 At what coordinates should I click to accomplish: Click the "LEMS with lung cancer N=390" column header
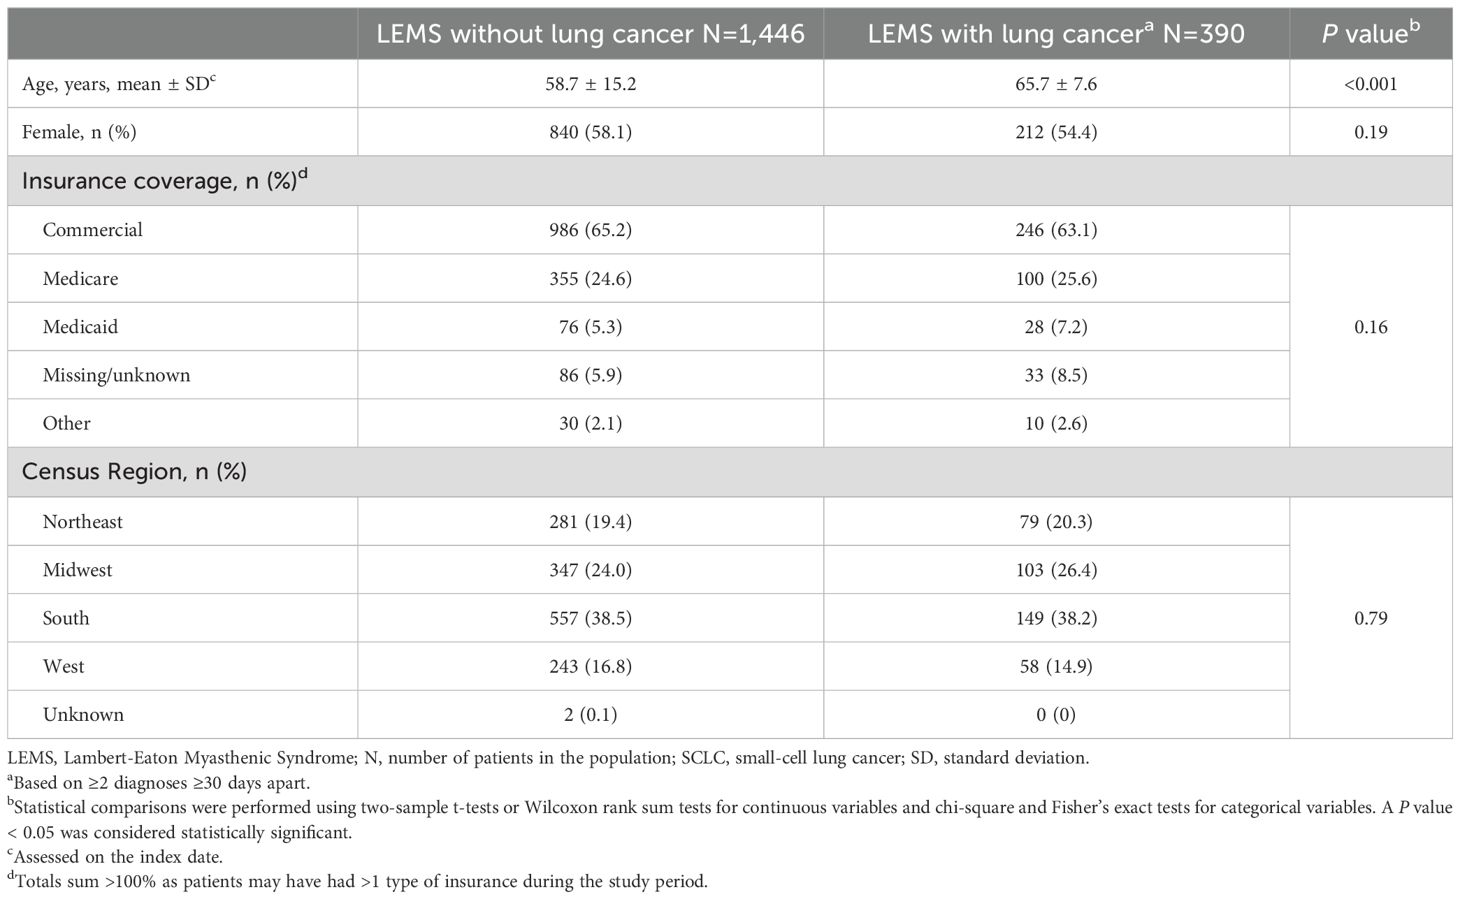point(1056,34)
